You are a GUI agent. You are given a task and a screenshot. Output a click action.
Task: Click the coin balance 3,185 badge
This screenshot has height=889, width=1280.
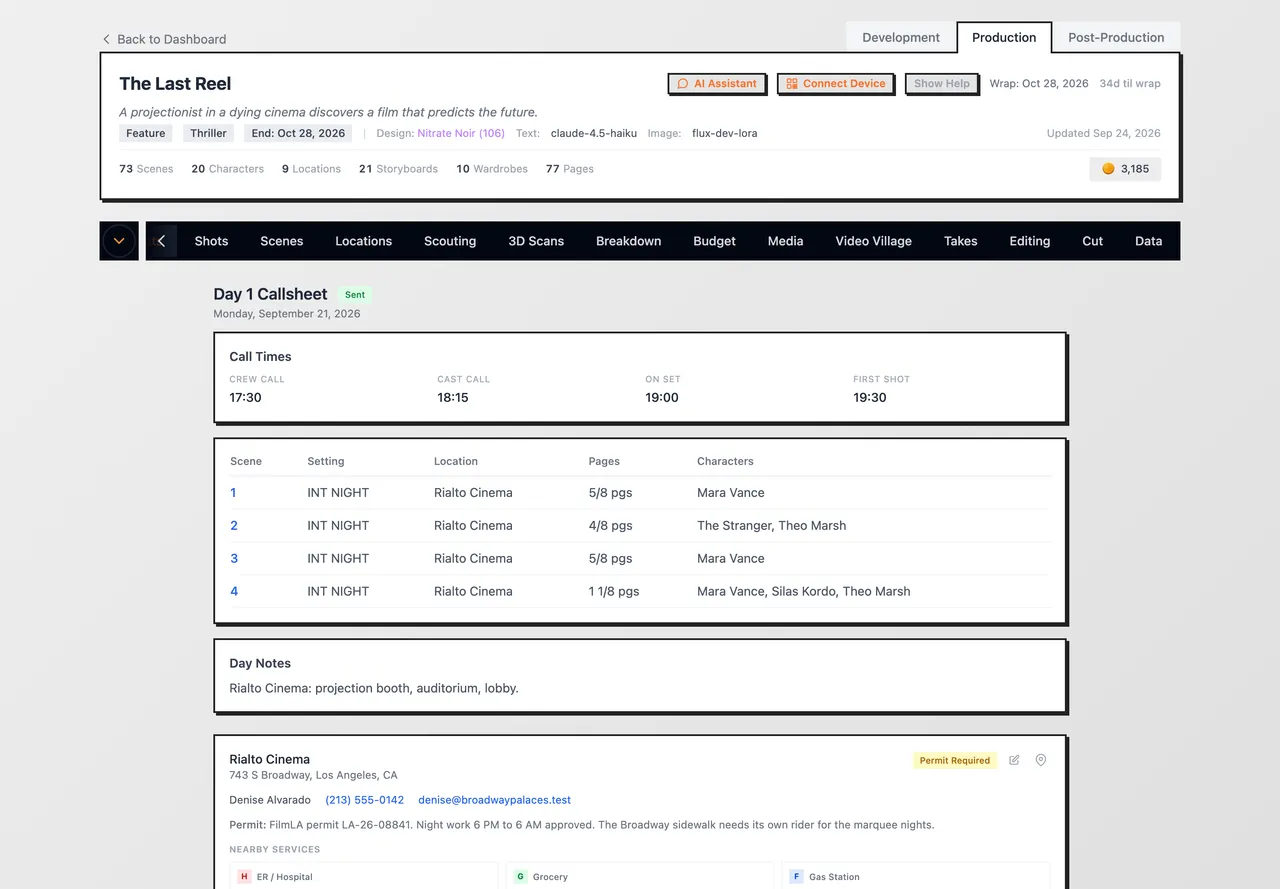tap(1125, 169)
